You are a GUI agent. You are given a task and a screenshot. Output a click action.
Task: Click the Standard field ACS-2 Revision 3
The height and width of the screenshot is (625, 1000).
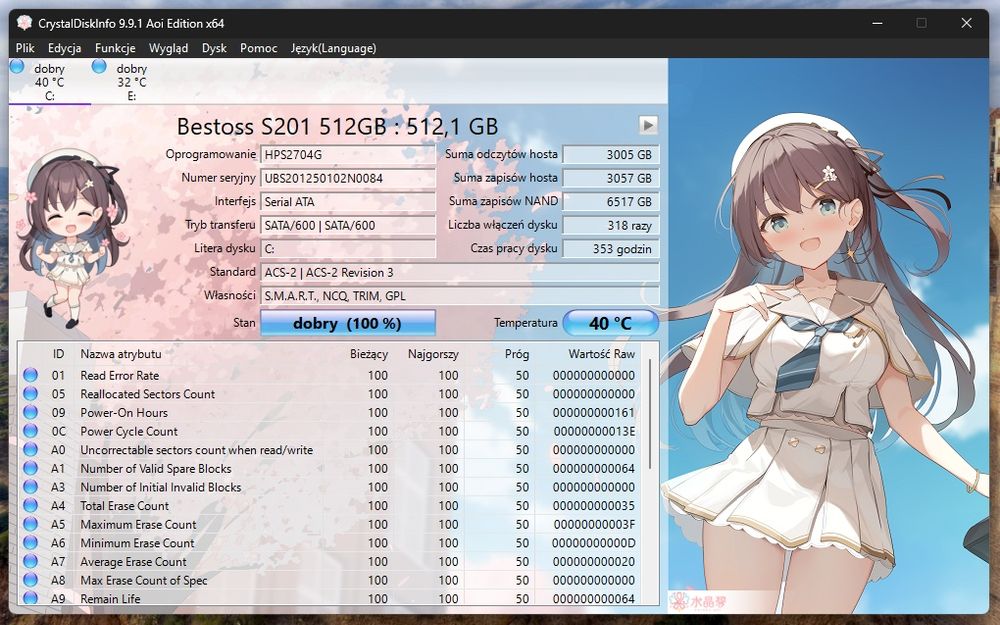[x=459, y=272]
